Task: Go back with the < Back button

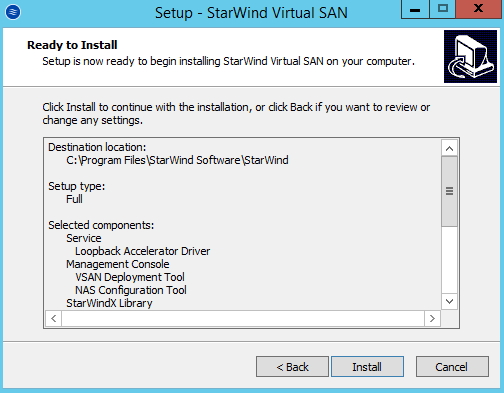Action: (292, 367)
